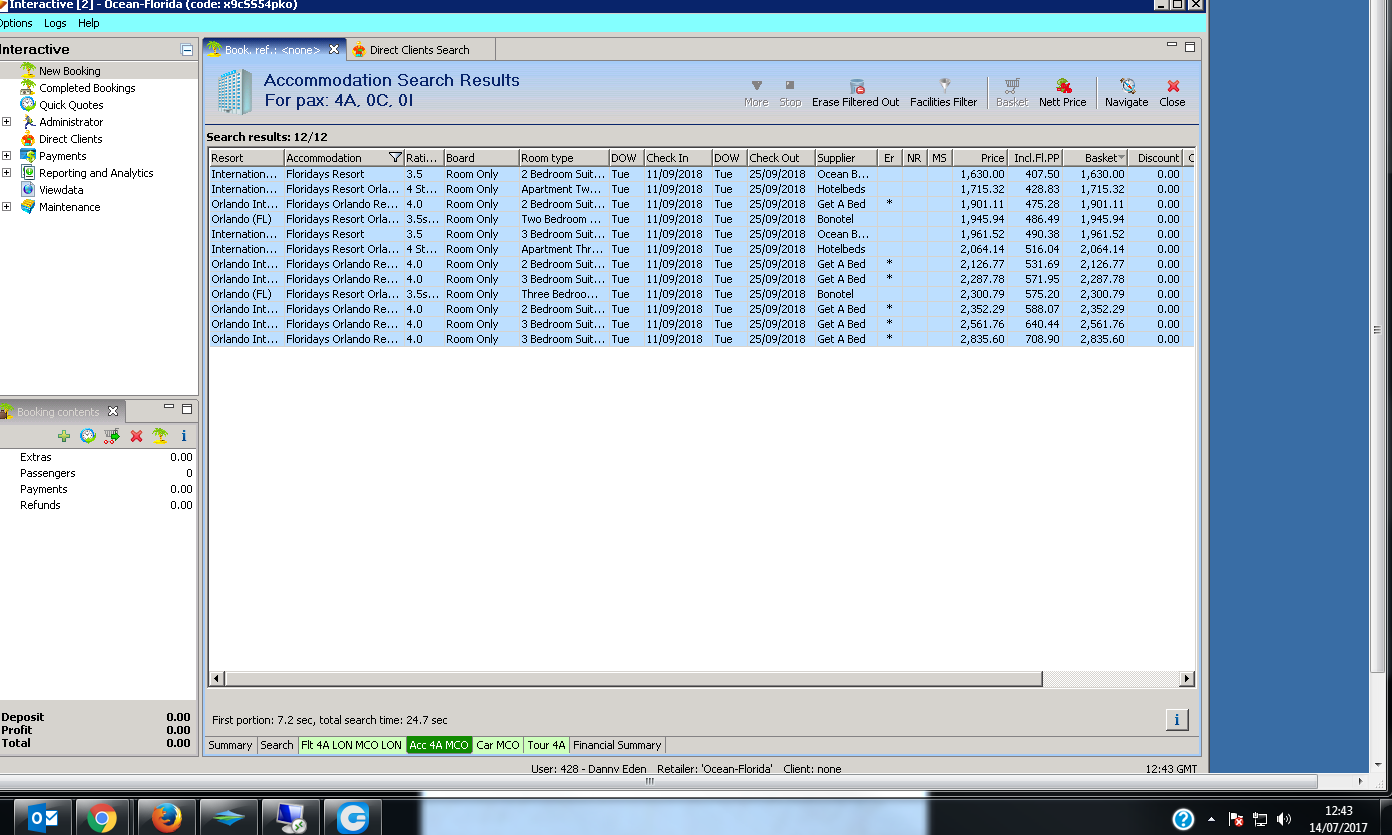Open the Options menu
Screen dimensions: 1392x835
pos(16,23)
